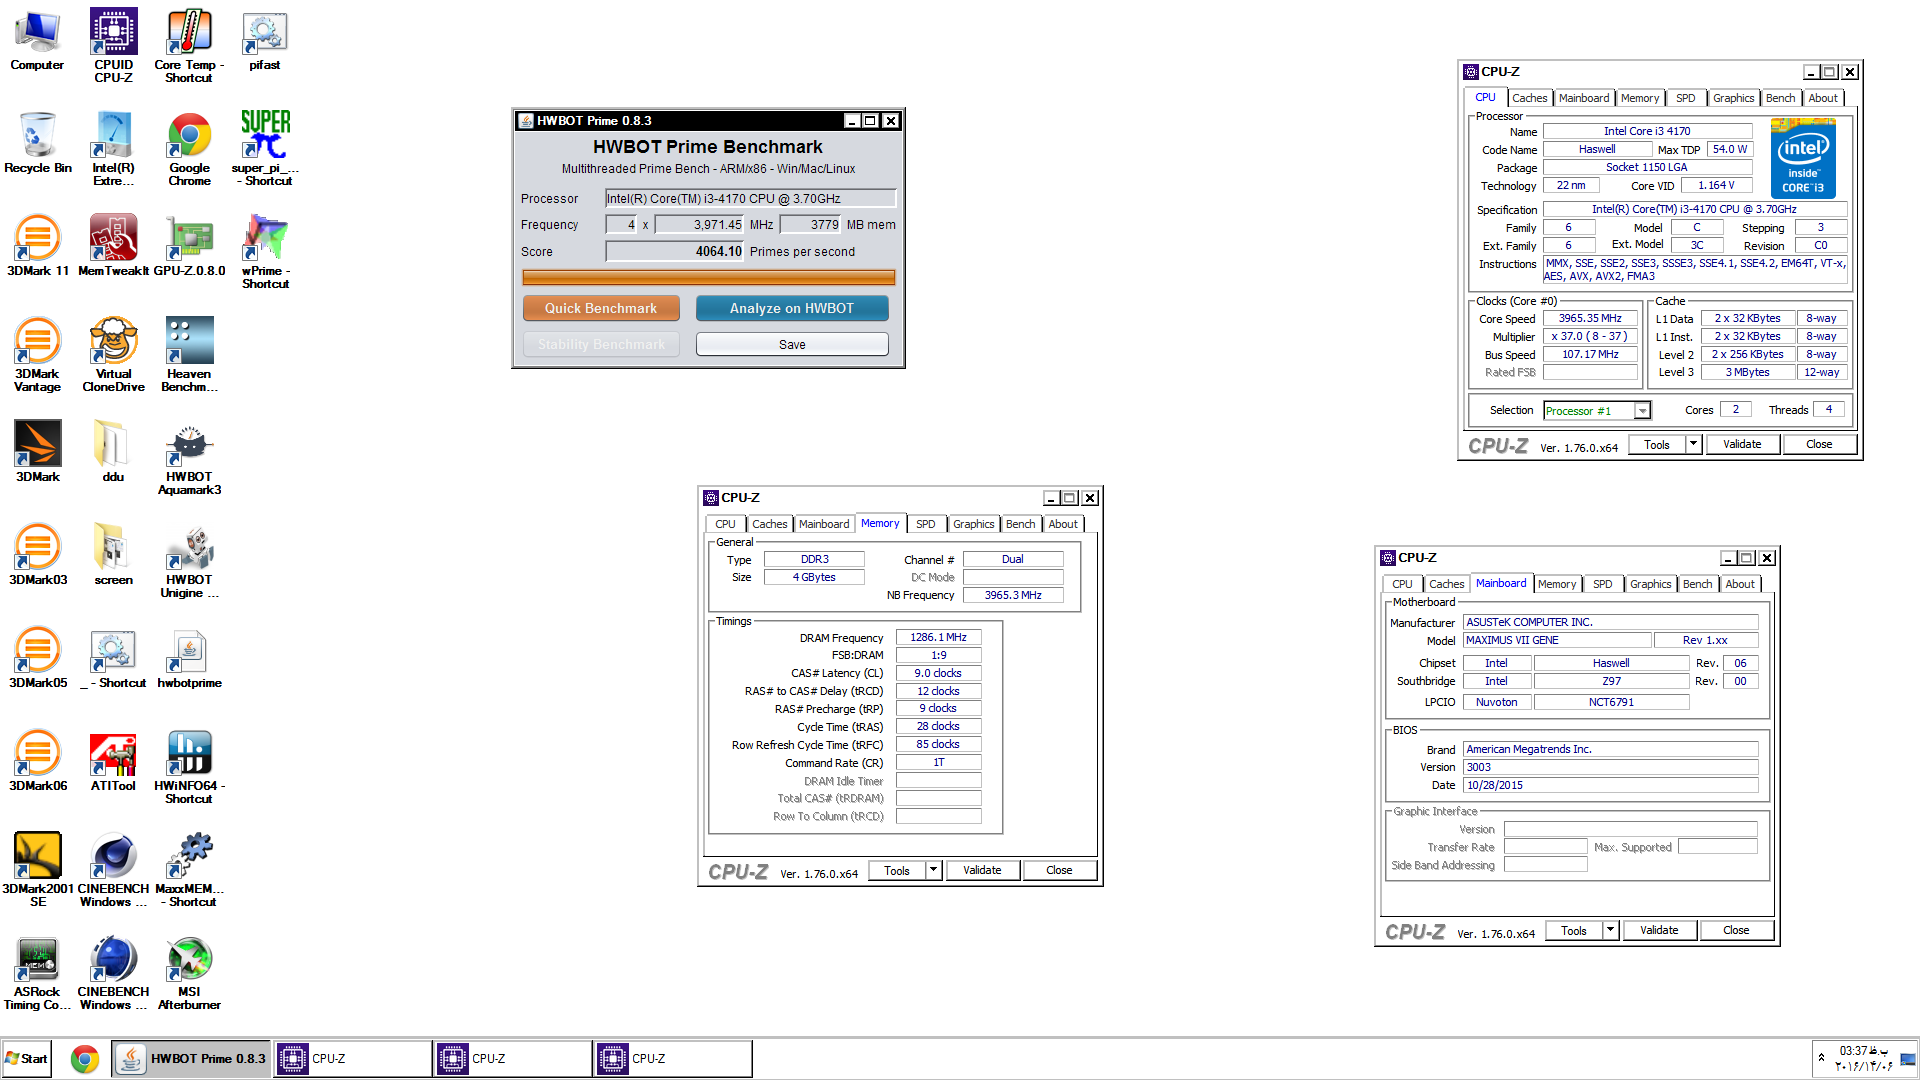Switch to HWBOT Prime taskbar item

coord(191,1058)
